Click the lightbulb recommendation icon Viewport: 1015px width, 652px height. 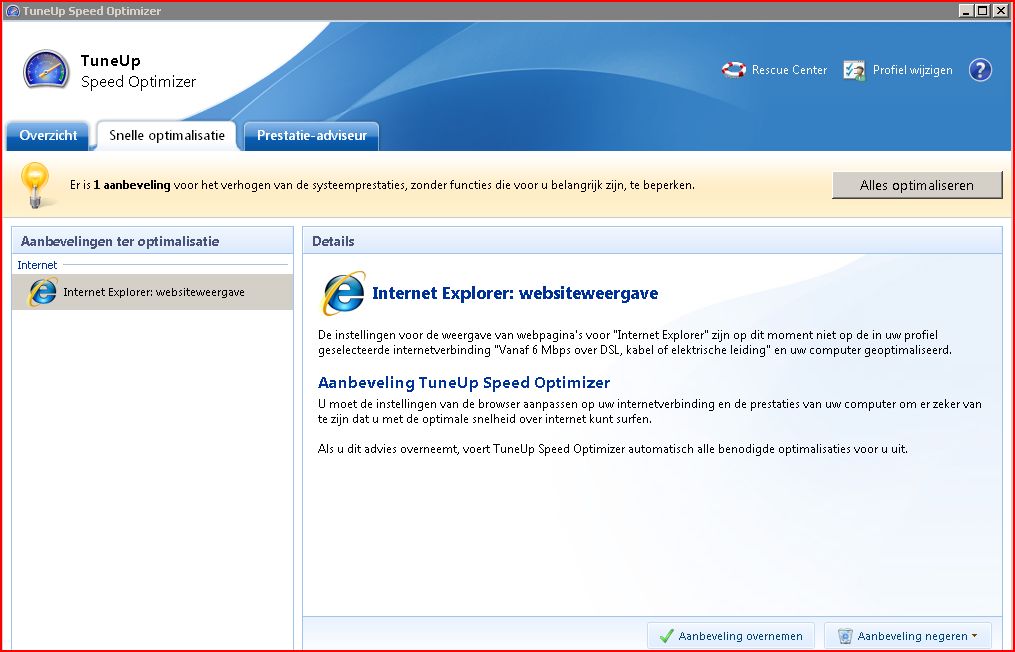coord(35,185)
